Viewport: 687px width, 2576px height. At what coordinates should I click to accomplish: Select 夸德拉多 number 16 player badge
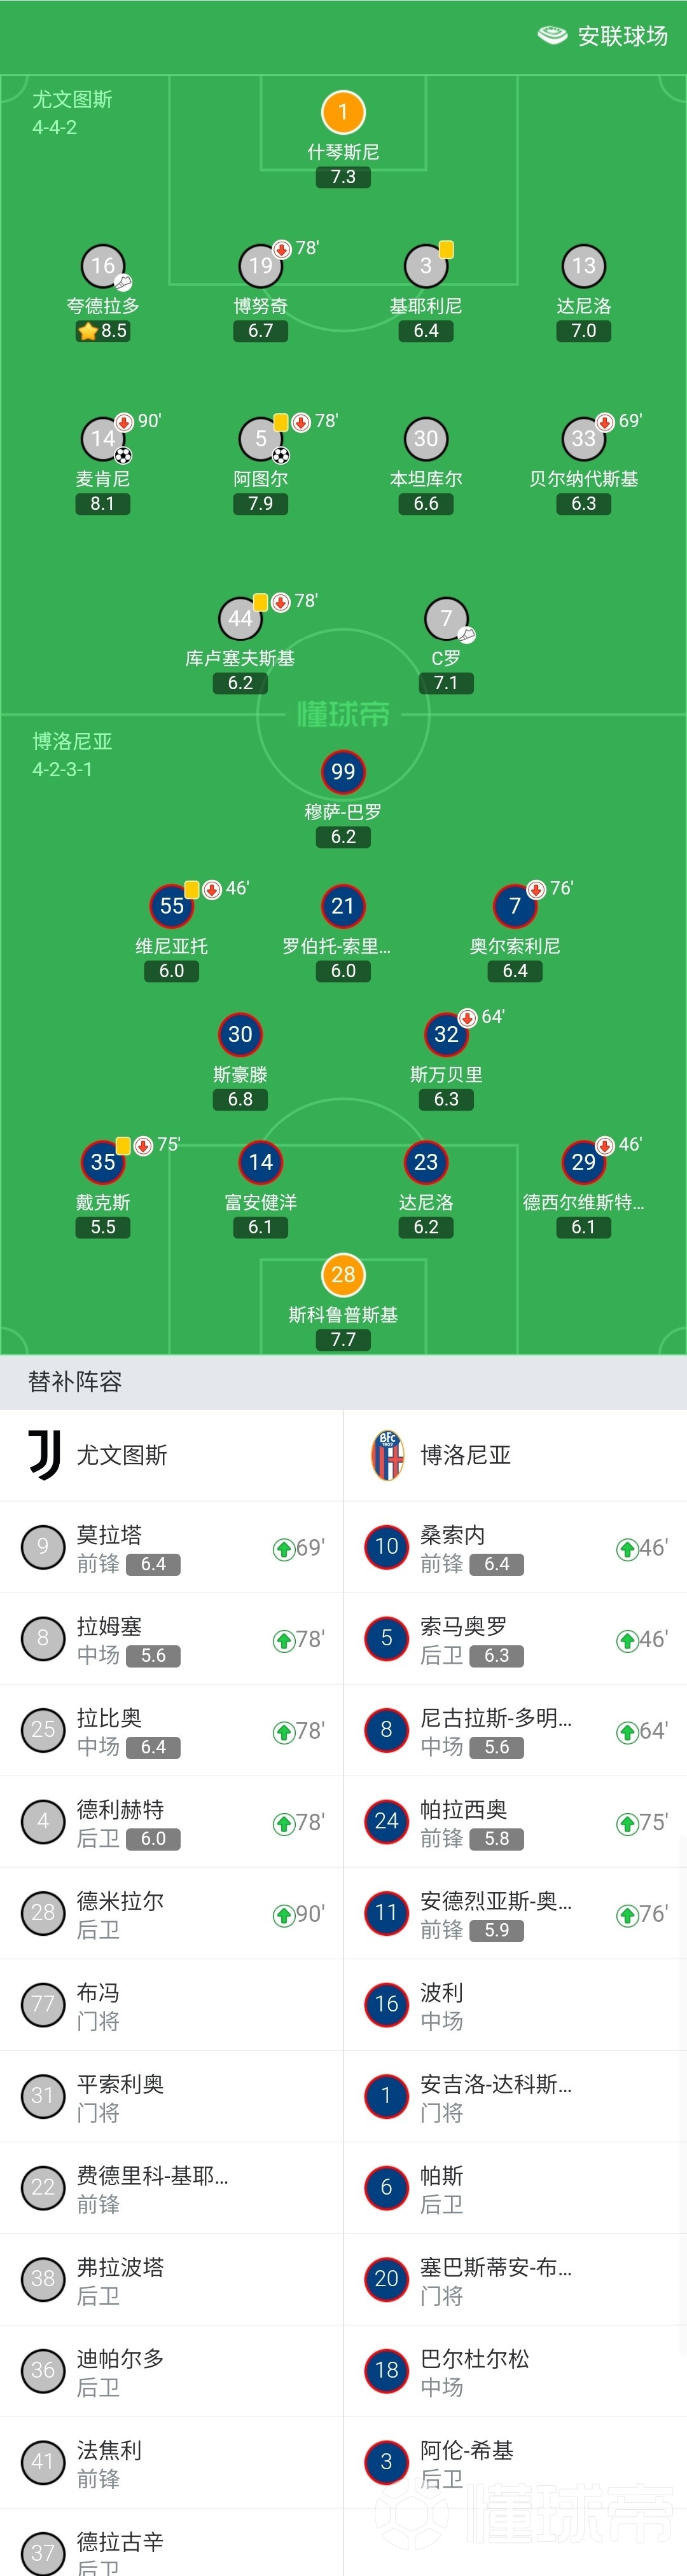pyautogui.click(x=103, y=266)
